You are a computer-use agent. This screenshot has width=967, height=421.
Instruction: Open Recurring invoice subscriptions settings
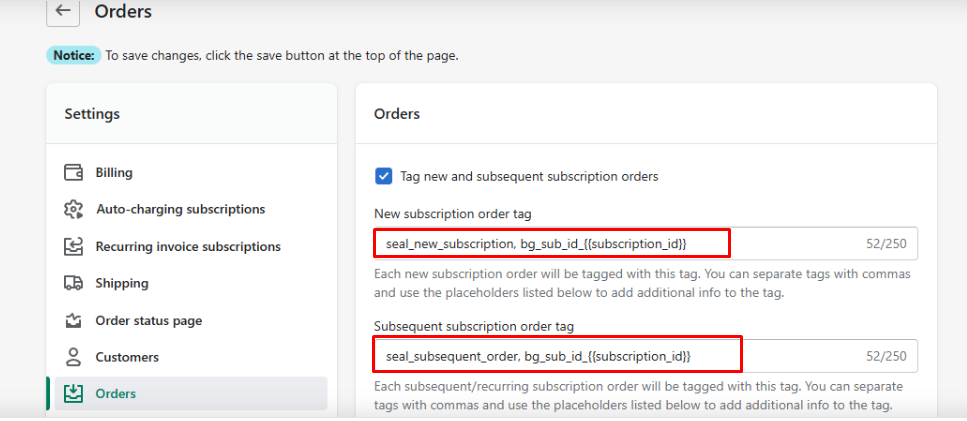pyautogui.click(x=188, y=246)
